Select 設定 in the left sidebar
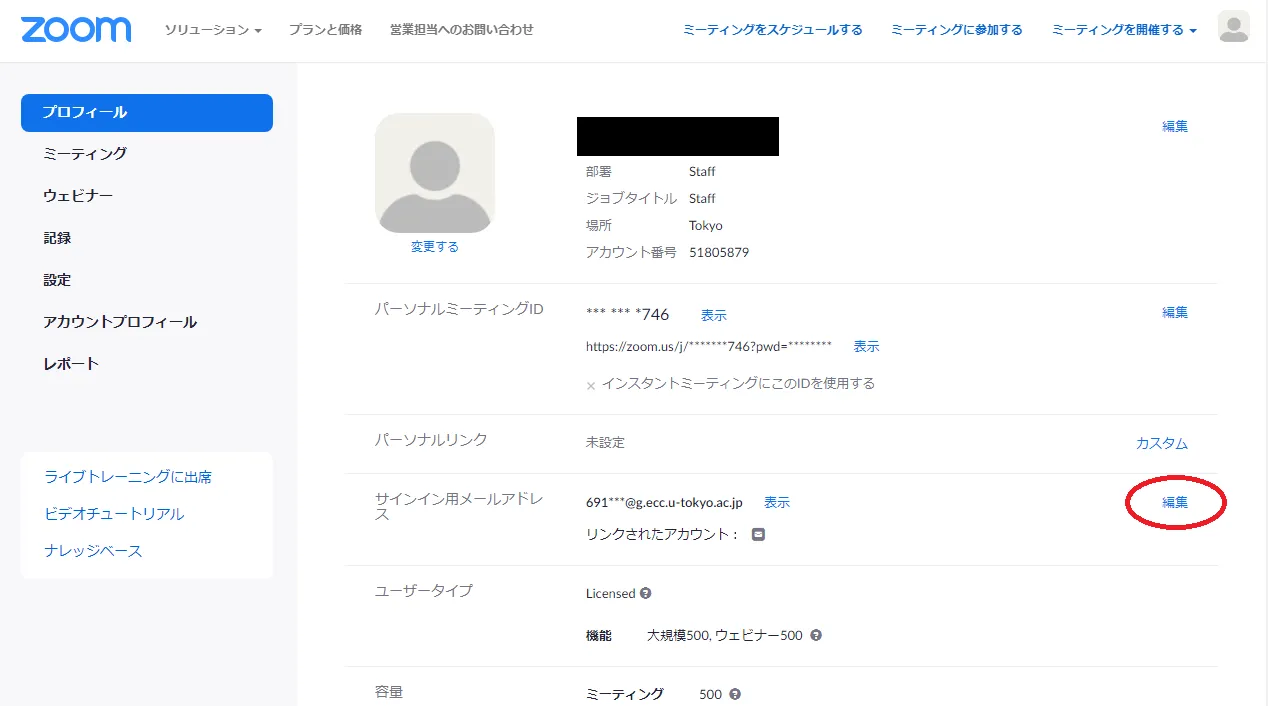Viewport: 1268px width, 706px height. point(57,280)
